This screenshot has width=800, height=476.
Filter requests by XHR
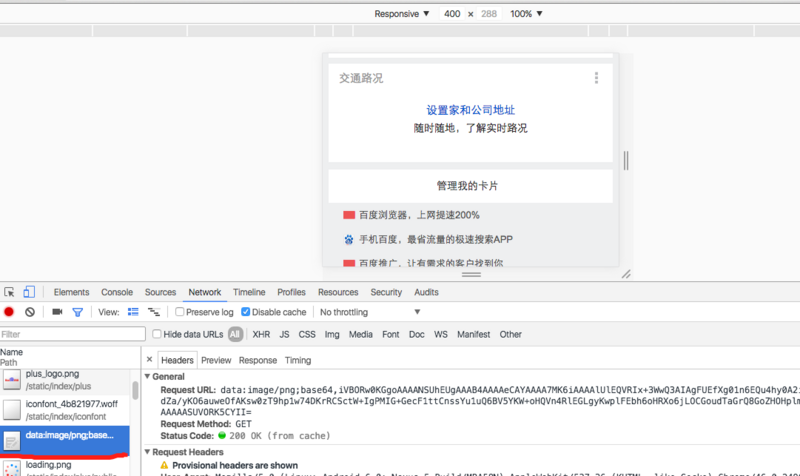(261, 334)
